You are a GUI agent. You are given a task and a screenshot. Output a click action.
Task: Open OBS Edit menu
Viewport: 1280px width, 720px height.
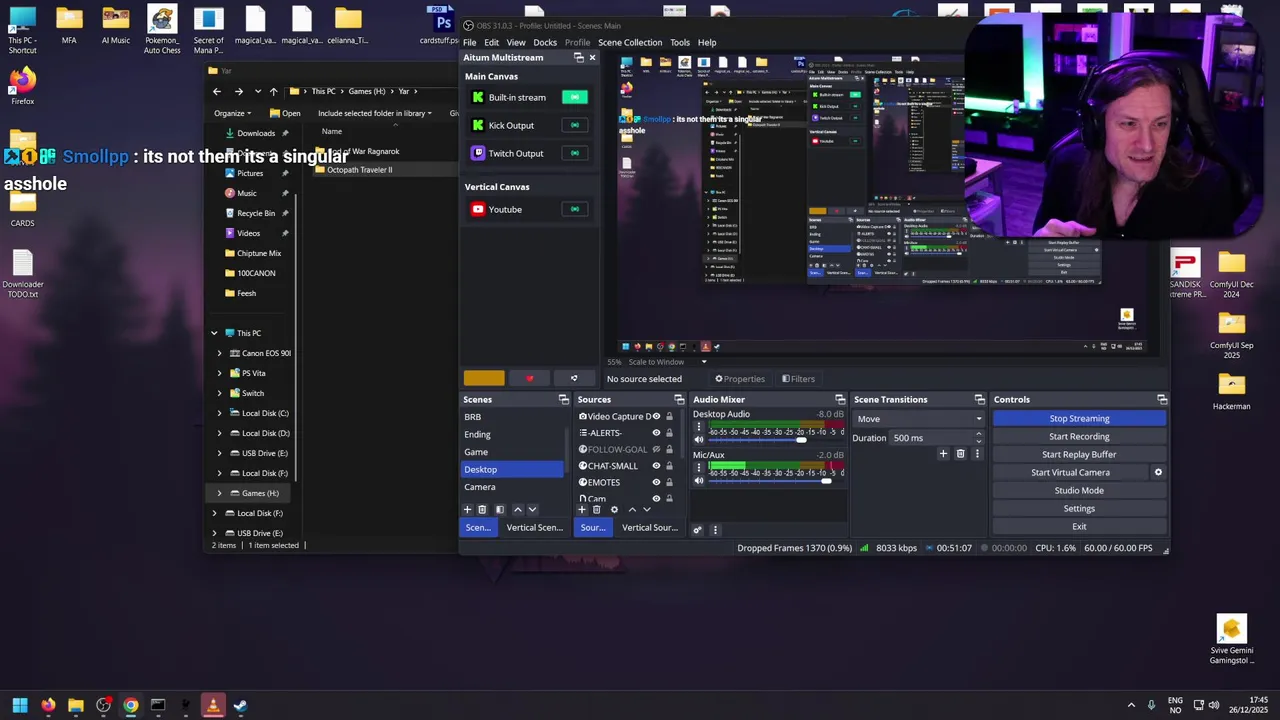click(491, 42)
